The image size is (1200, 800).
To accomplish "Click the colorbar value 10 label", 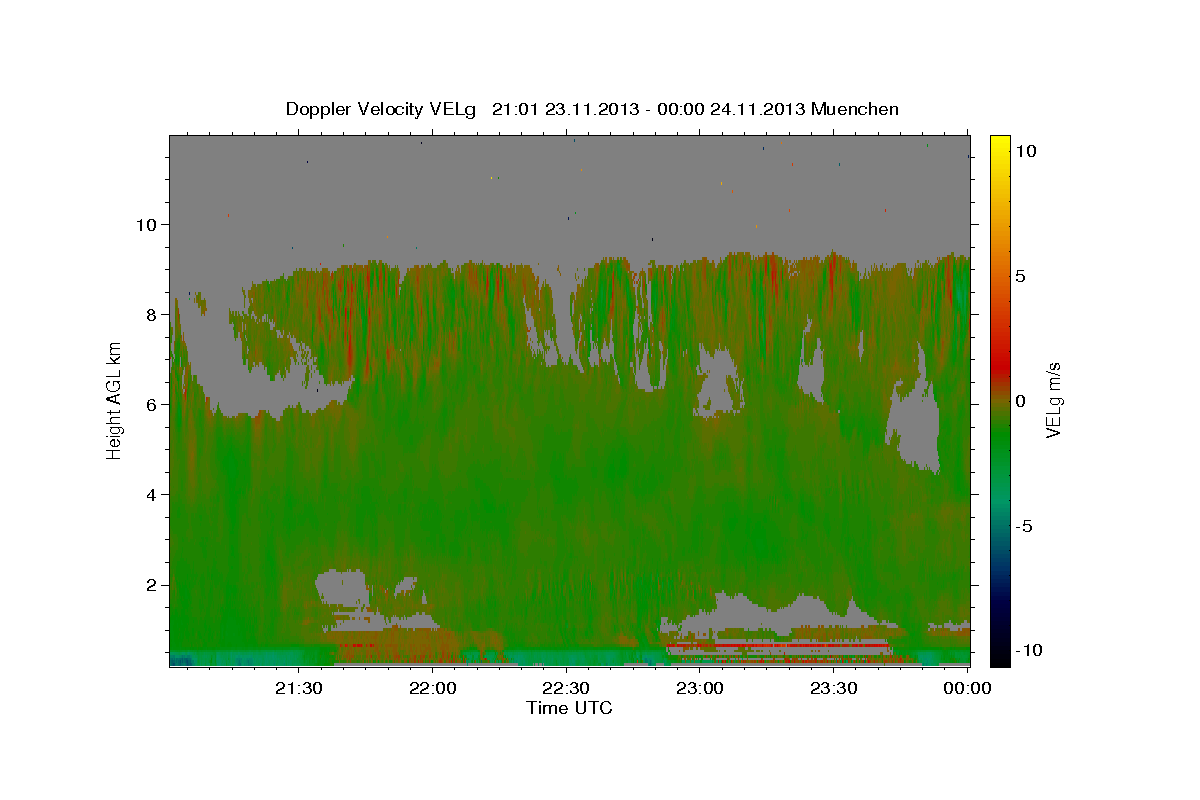I will 1026,150.
